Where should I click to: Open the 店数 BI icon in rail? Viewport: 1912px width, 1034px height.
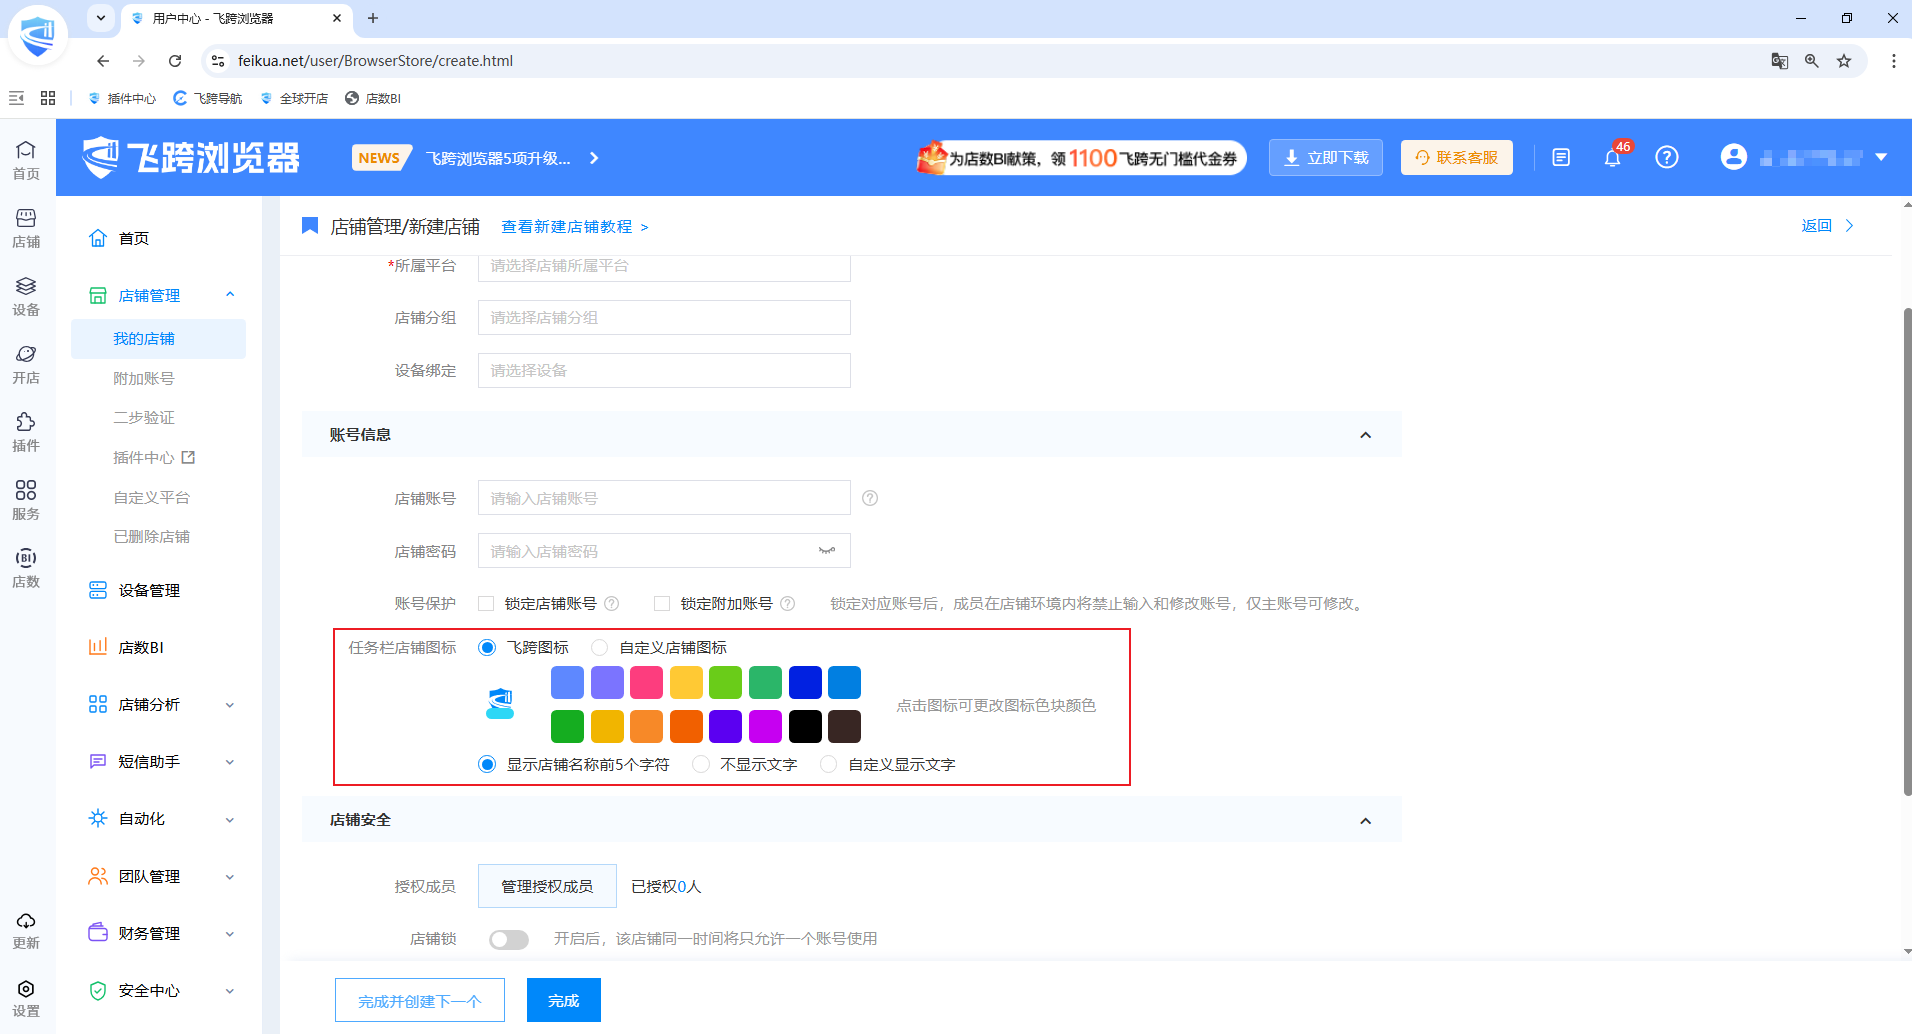tap(26, 568)
